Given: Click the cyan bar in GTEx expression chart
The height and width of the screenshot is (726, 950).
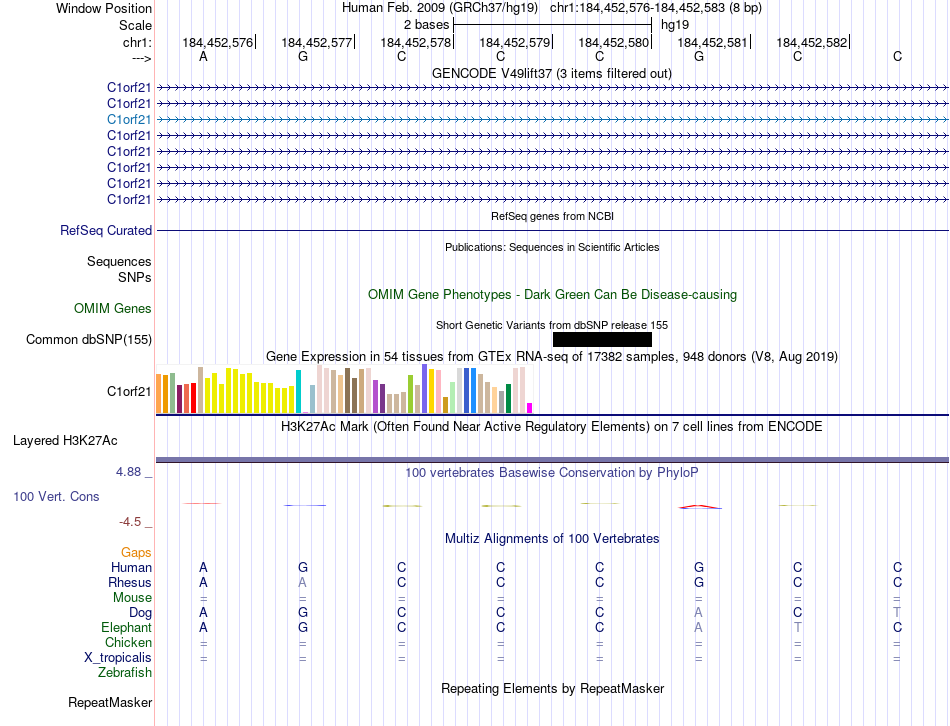Looking at the screenshot, I should (298, 391).
